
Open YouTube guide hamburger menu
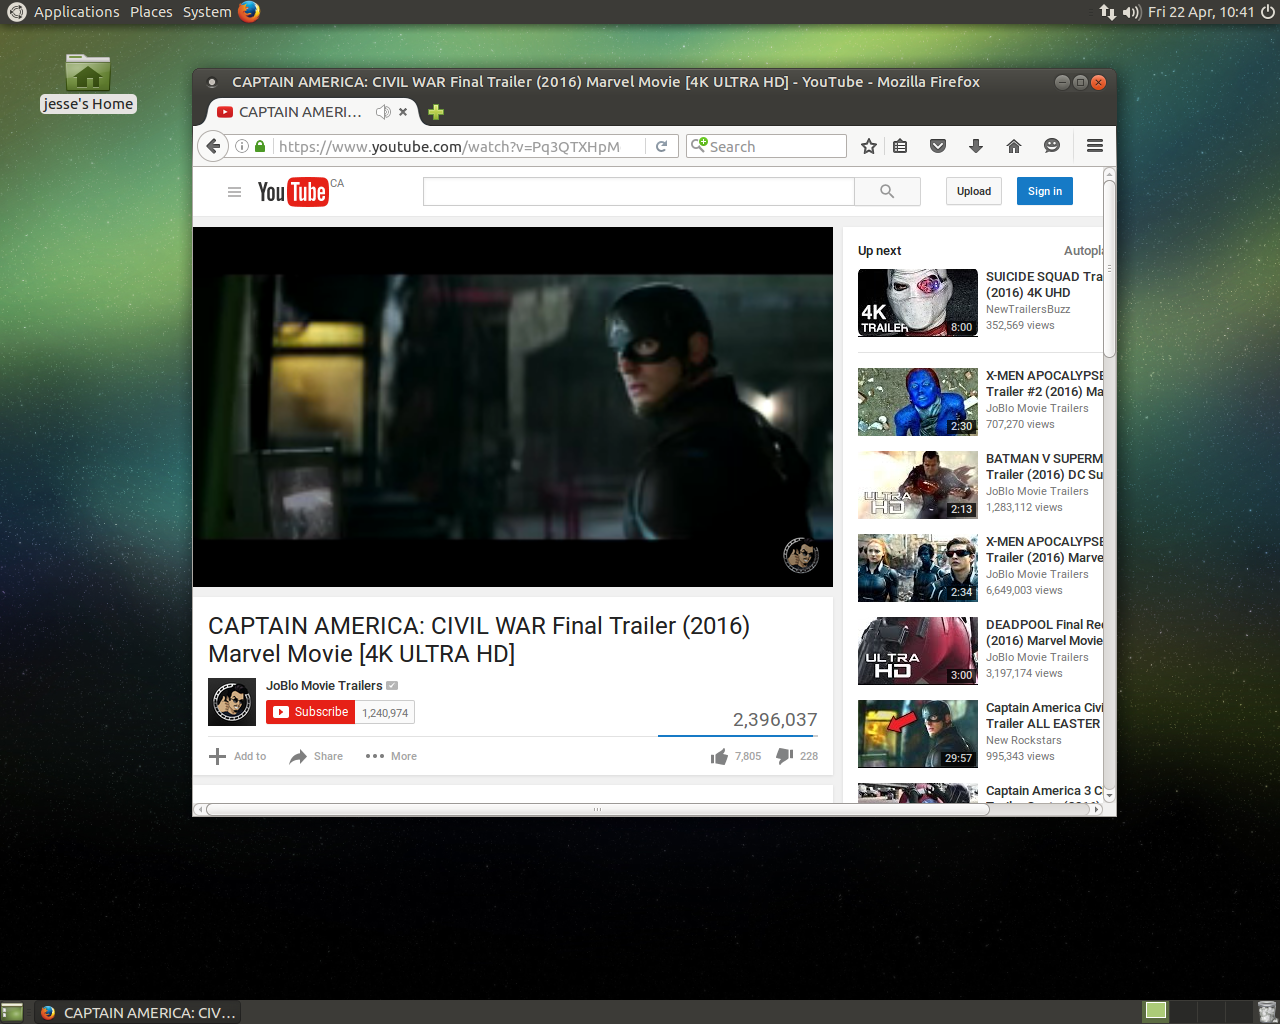click(234, 192)
